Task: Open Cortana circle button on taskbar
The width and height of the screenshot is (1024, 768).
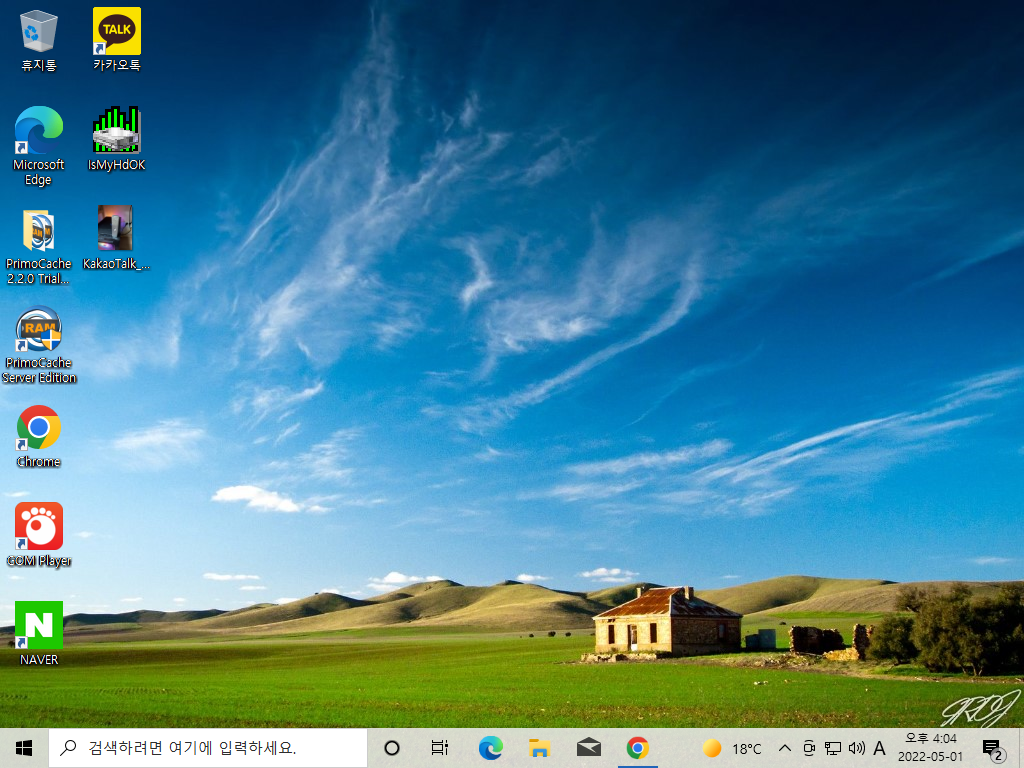Action: [x=392, y=748]
